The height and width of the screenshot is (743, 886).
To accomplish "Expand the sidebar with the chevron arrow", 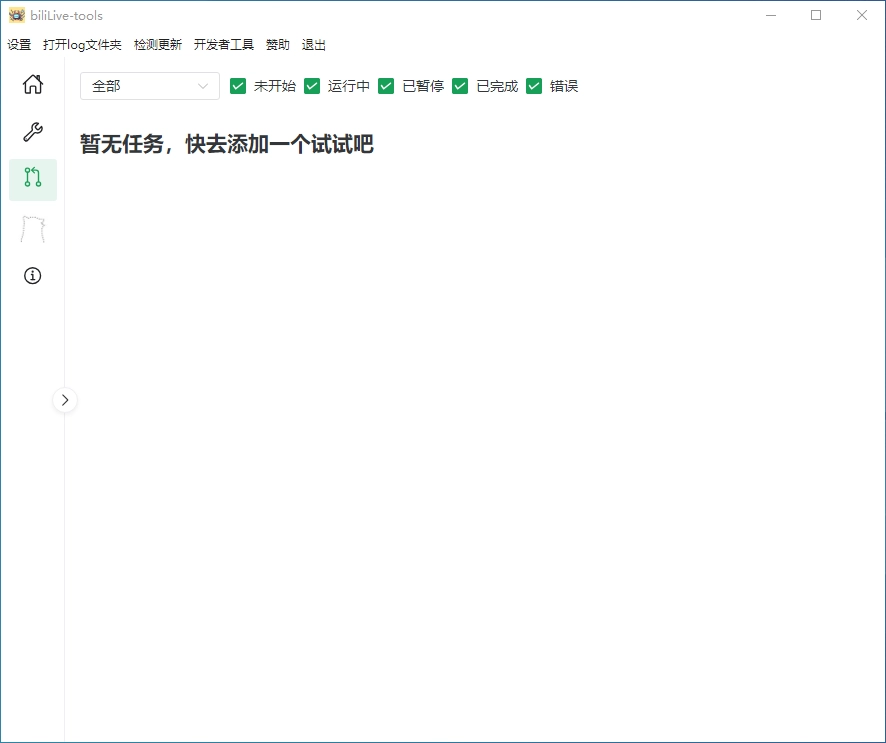I will pyautogui.click(x=65, y=400).
